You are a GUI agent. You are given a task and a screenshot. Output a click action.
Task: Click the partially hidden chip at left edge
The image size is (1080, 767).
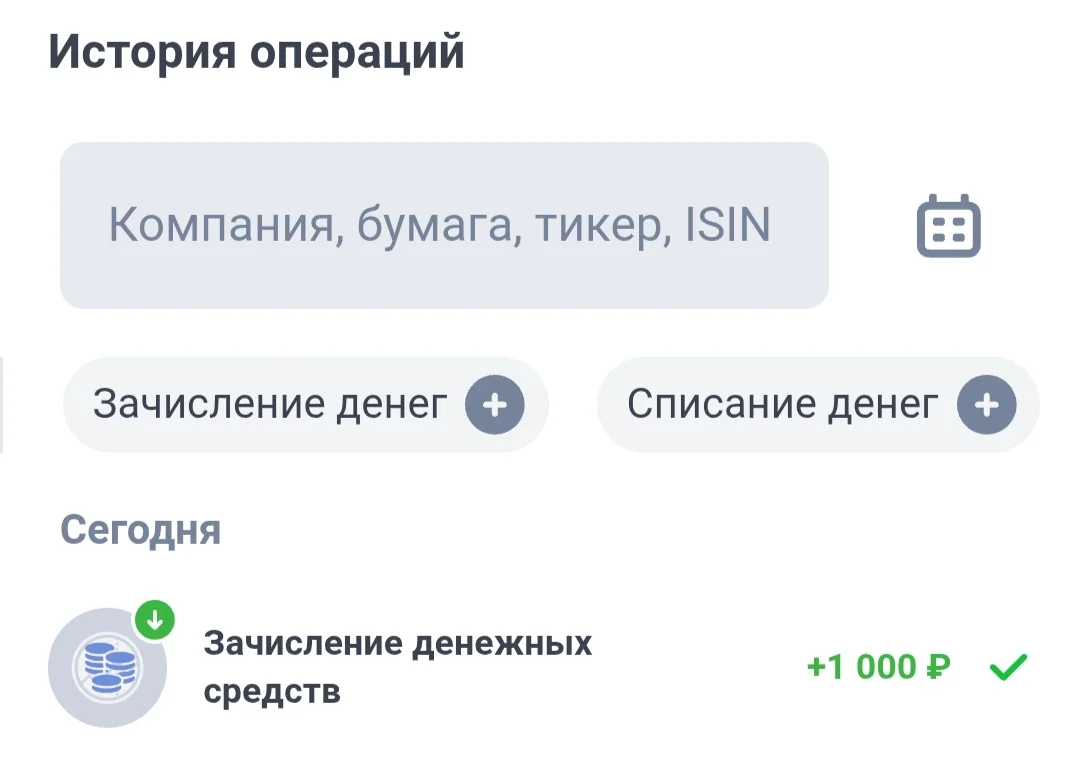click(2, 405)
